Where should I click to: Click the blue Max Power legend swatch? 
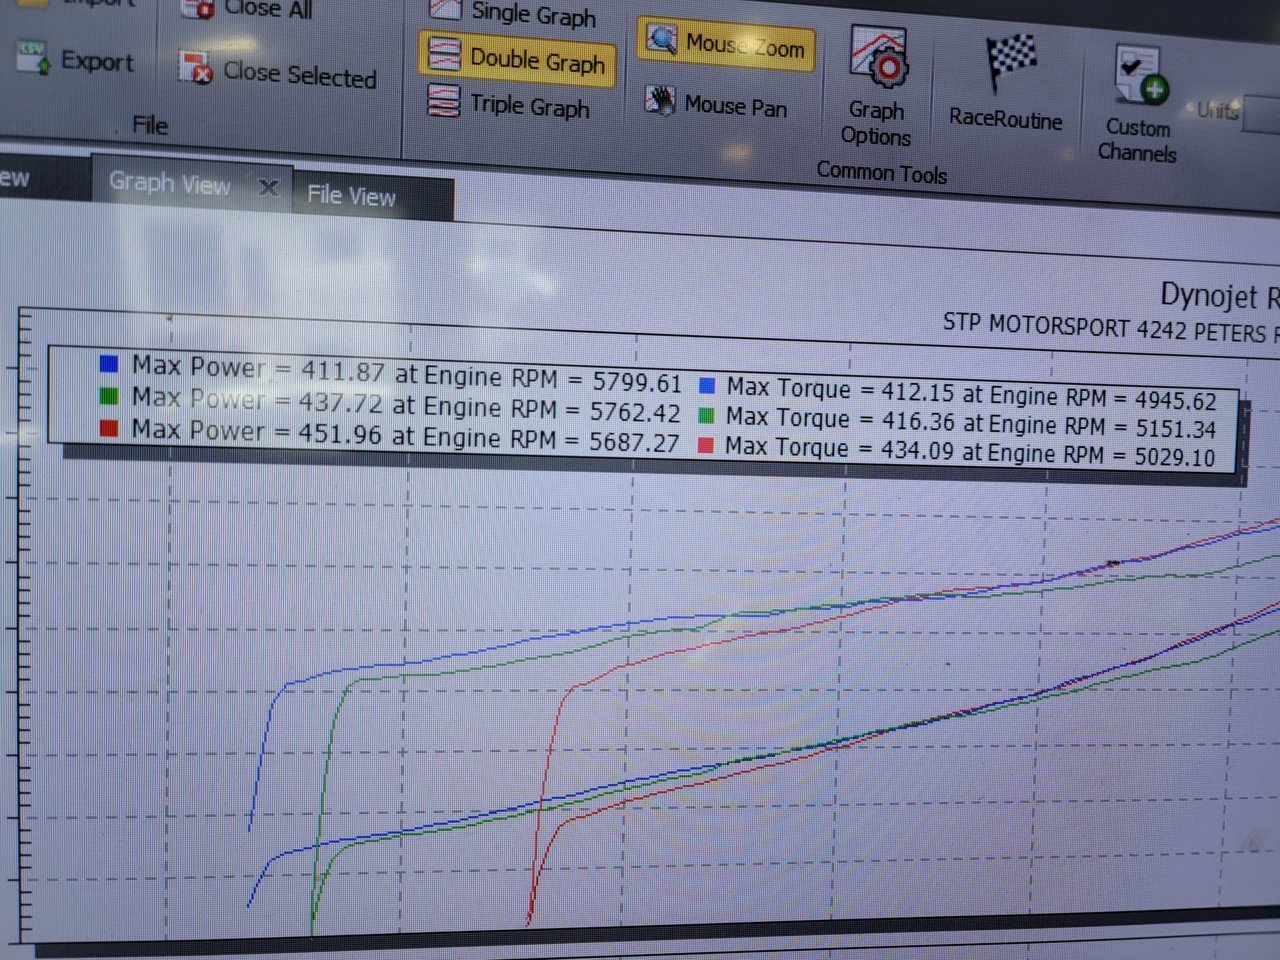tap(109, 363)
